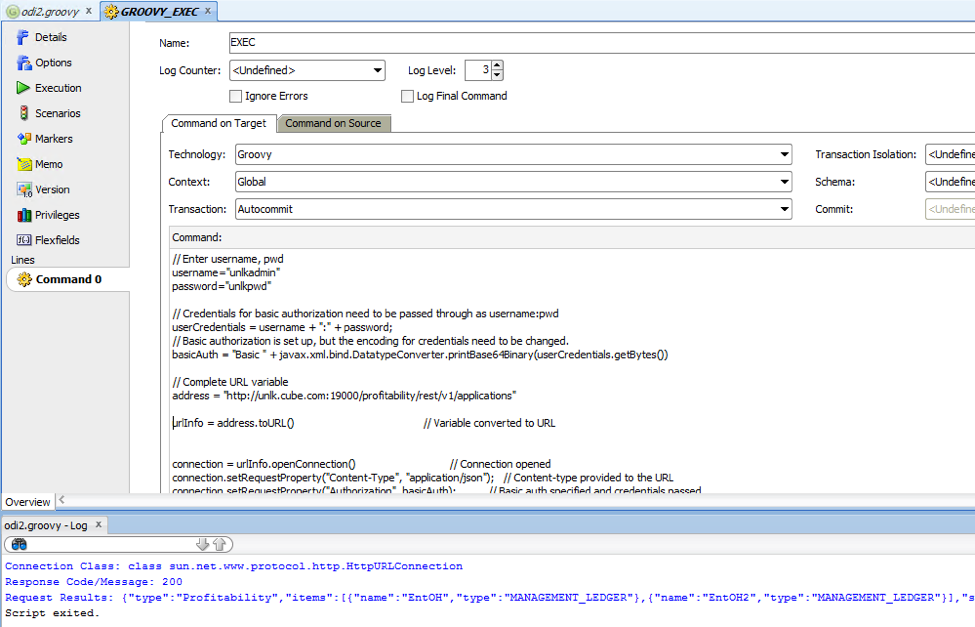Select the Markers icon in sidebar
975x627 pixels.
tap(23, 139)
